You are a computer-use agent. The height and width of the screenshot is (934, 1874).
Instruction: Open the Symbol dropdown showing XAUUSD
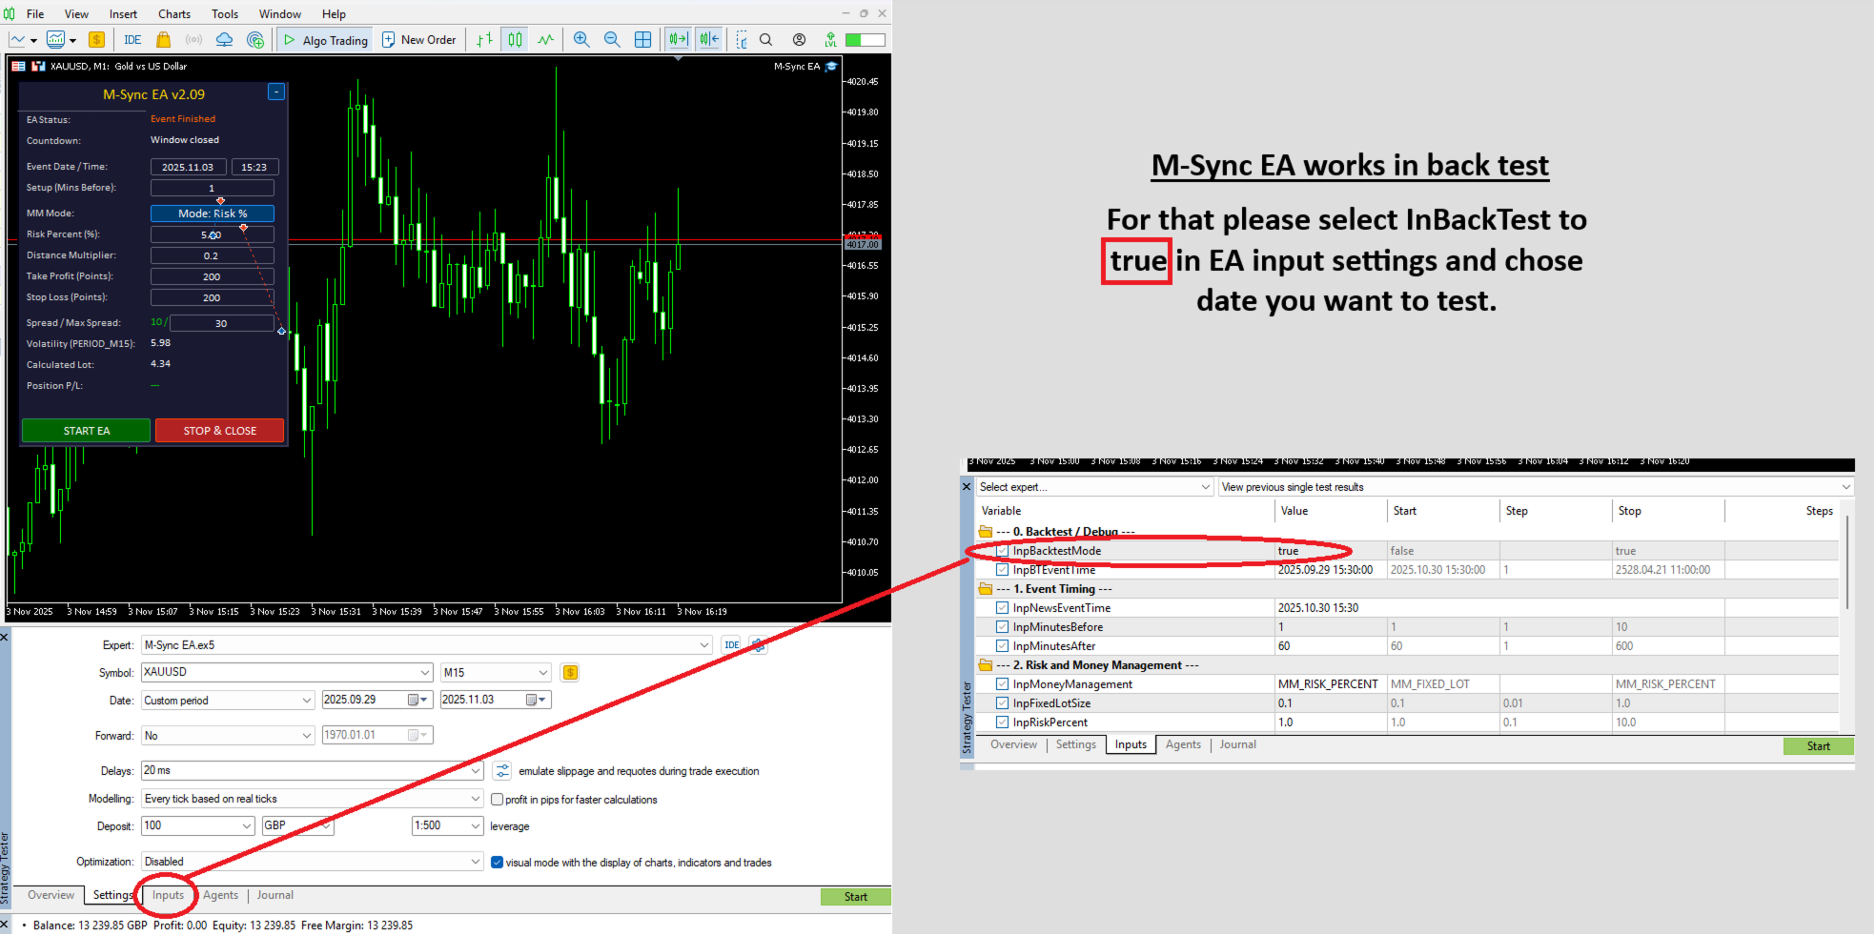pyautogui.click(x=287, y=673)
